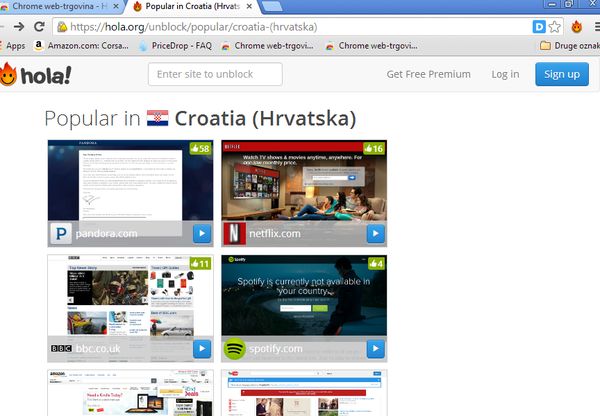Click the site lock icon in address bar
The height and width of the screenshot is (416, 600).
(x=62, y=27)
